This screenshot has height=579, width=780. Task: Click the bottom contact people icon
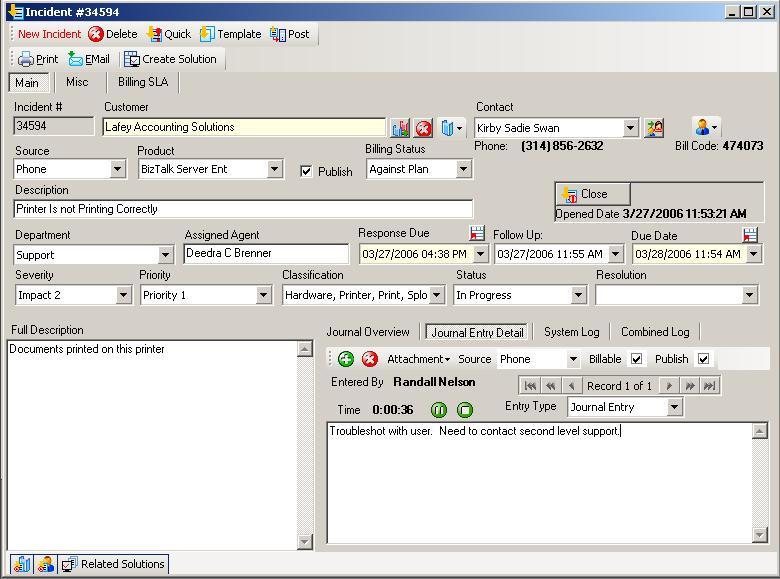(x=45, y=564)
